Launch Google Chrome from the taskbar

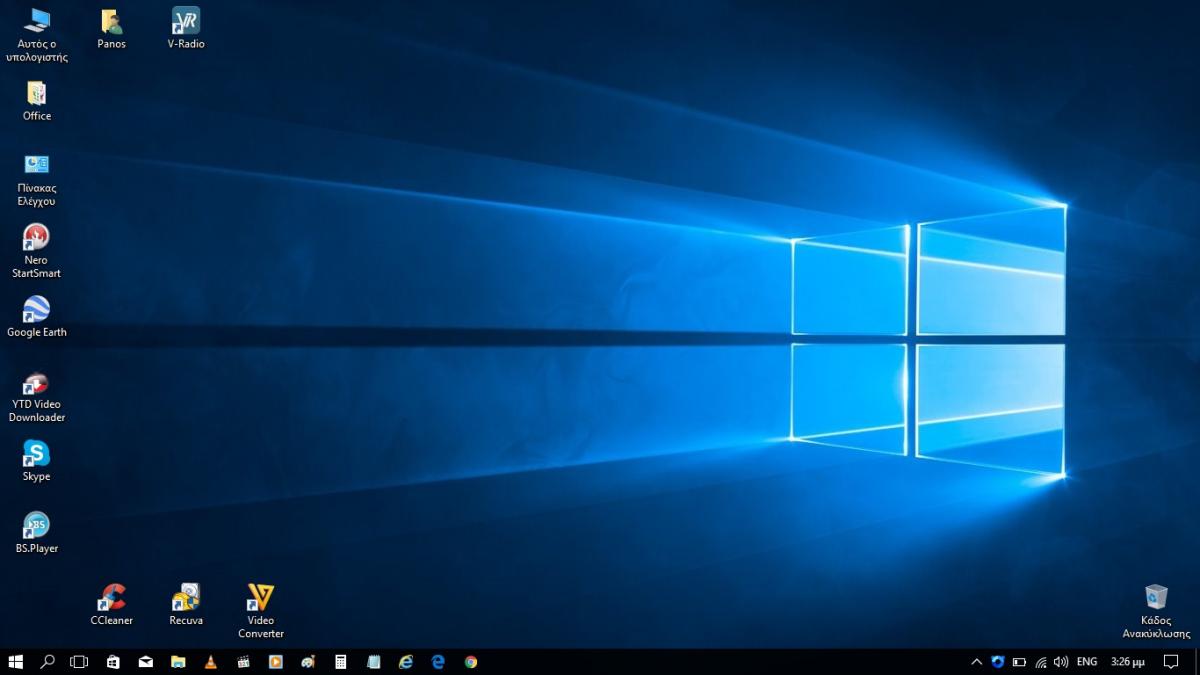pyautogui.click(x=470, y=662)
